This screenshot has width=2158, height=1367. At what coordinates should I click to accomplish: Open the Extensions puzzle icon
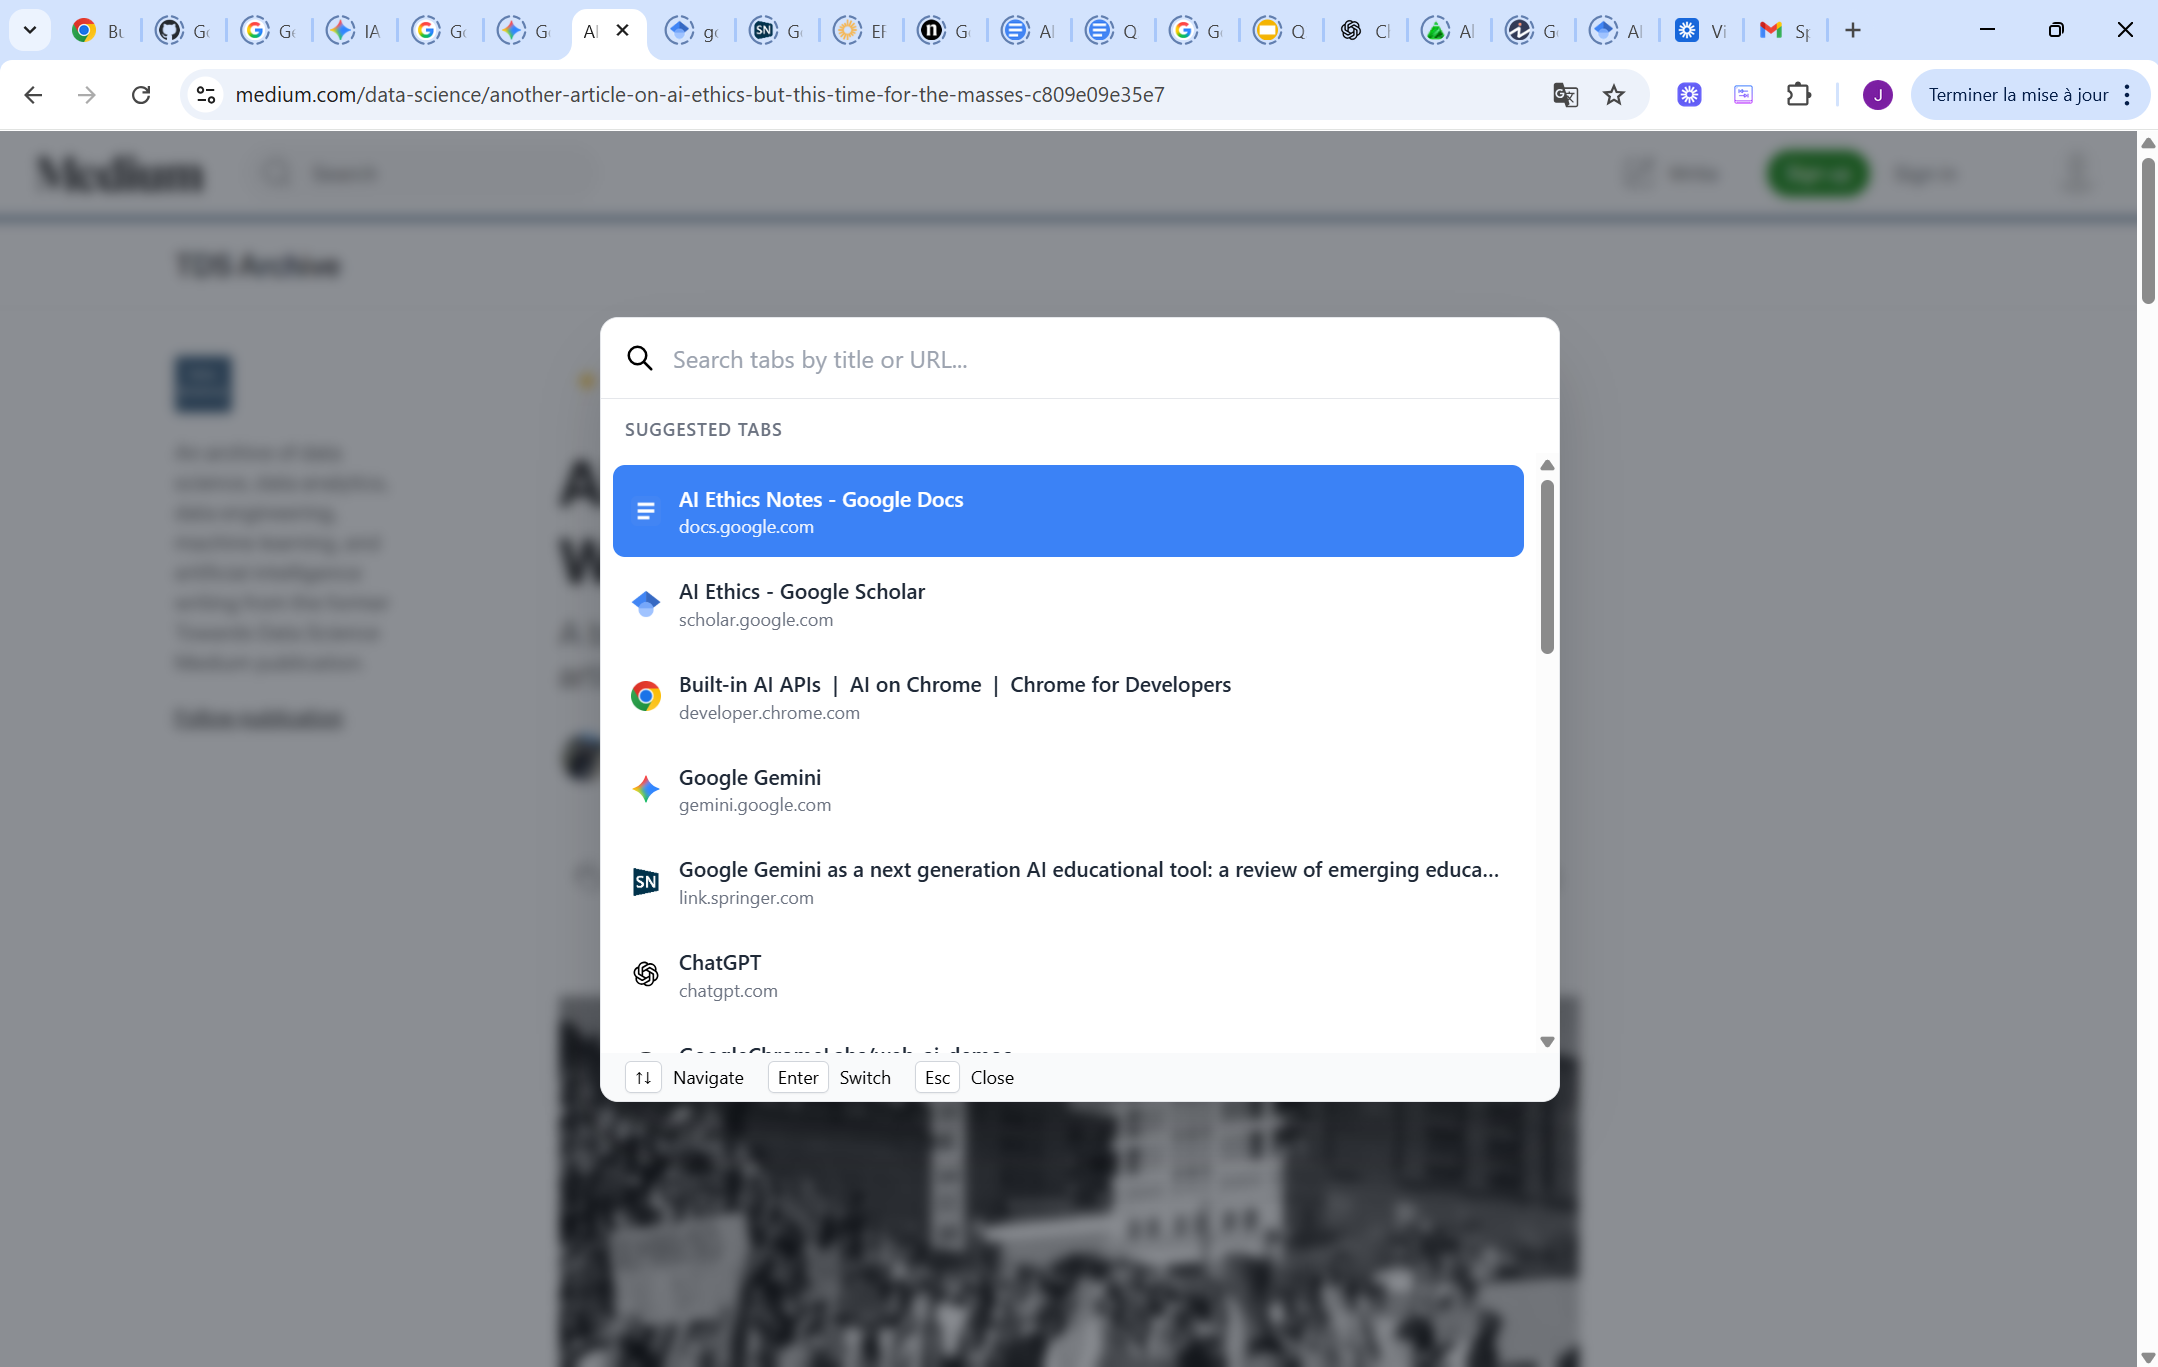(1798, 95)
